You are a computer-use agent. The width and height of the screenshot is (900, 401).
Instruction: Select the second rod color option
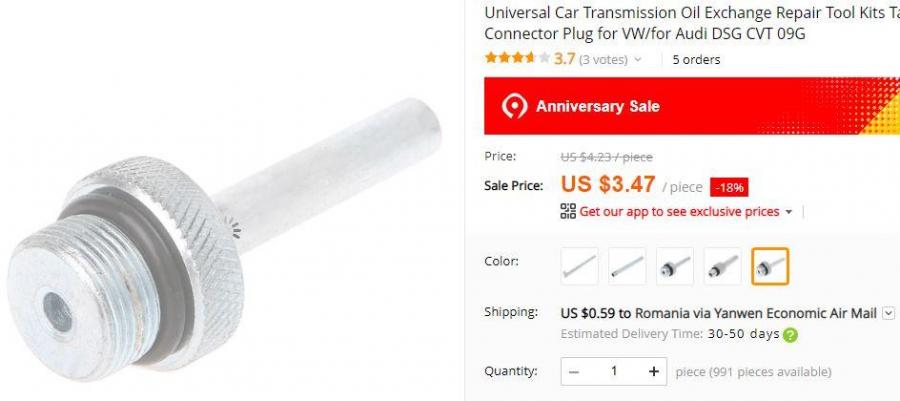(x=627, y=266)
